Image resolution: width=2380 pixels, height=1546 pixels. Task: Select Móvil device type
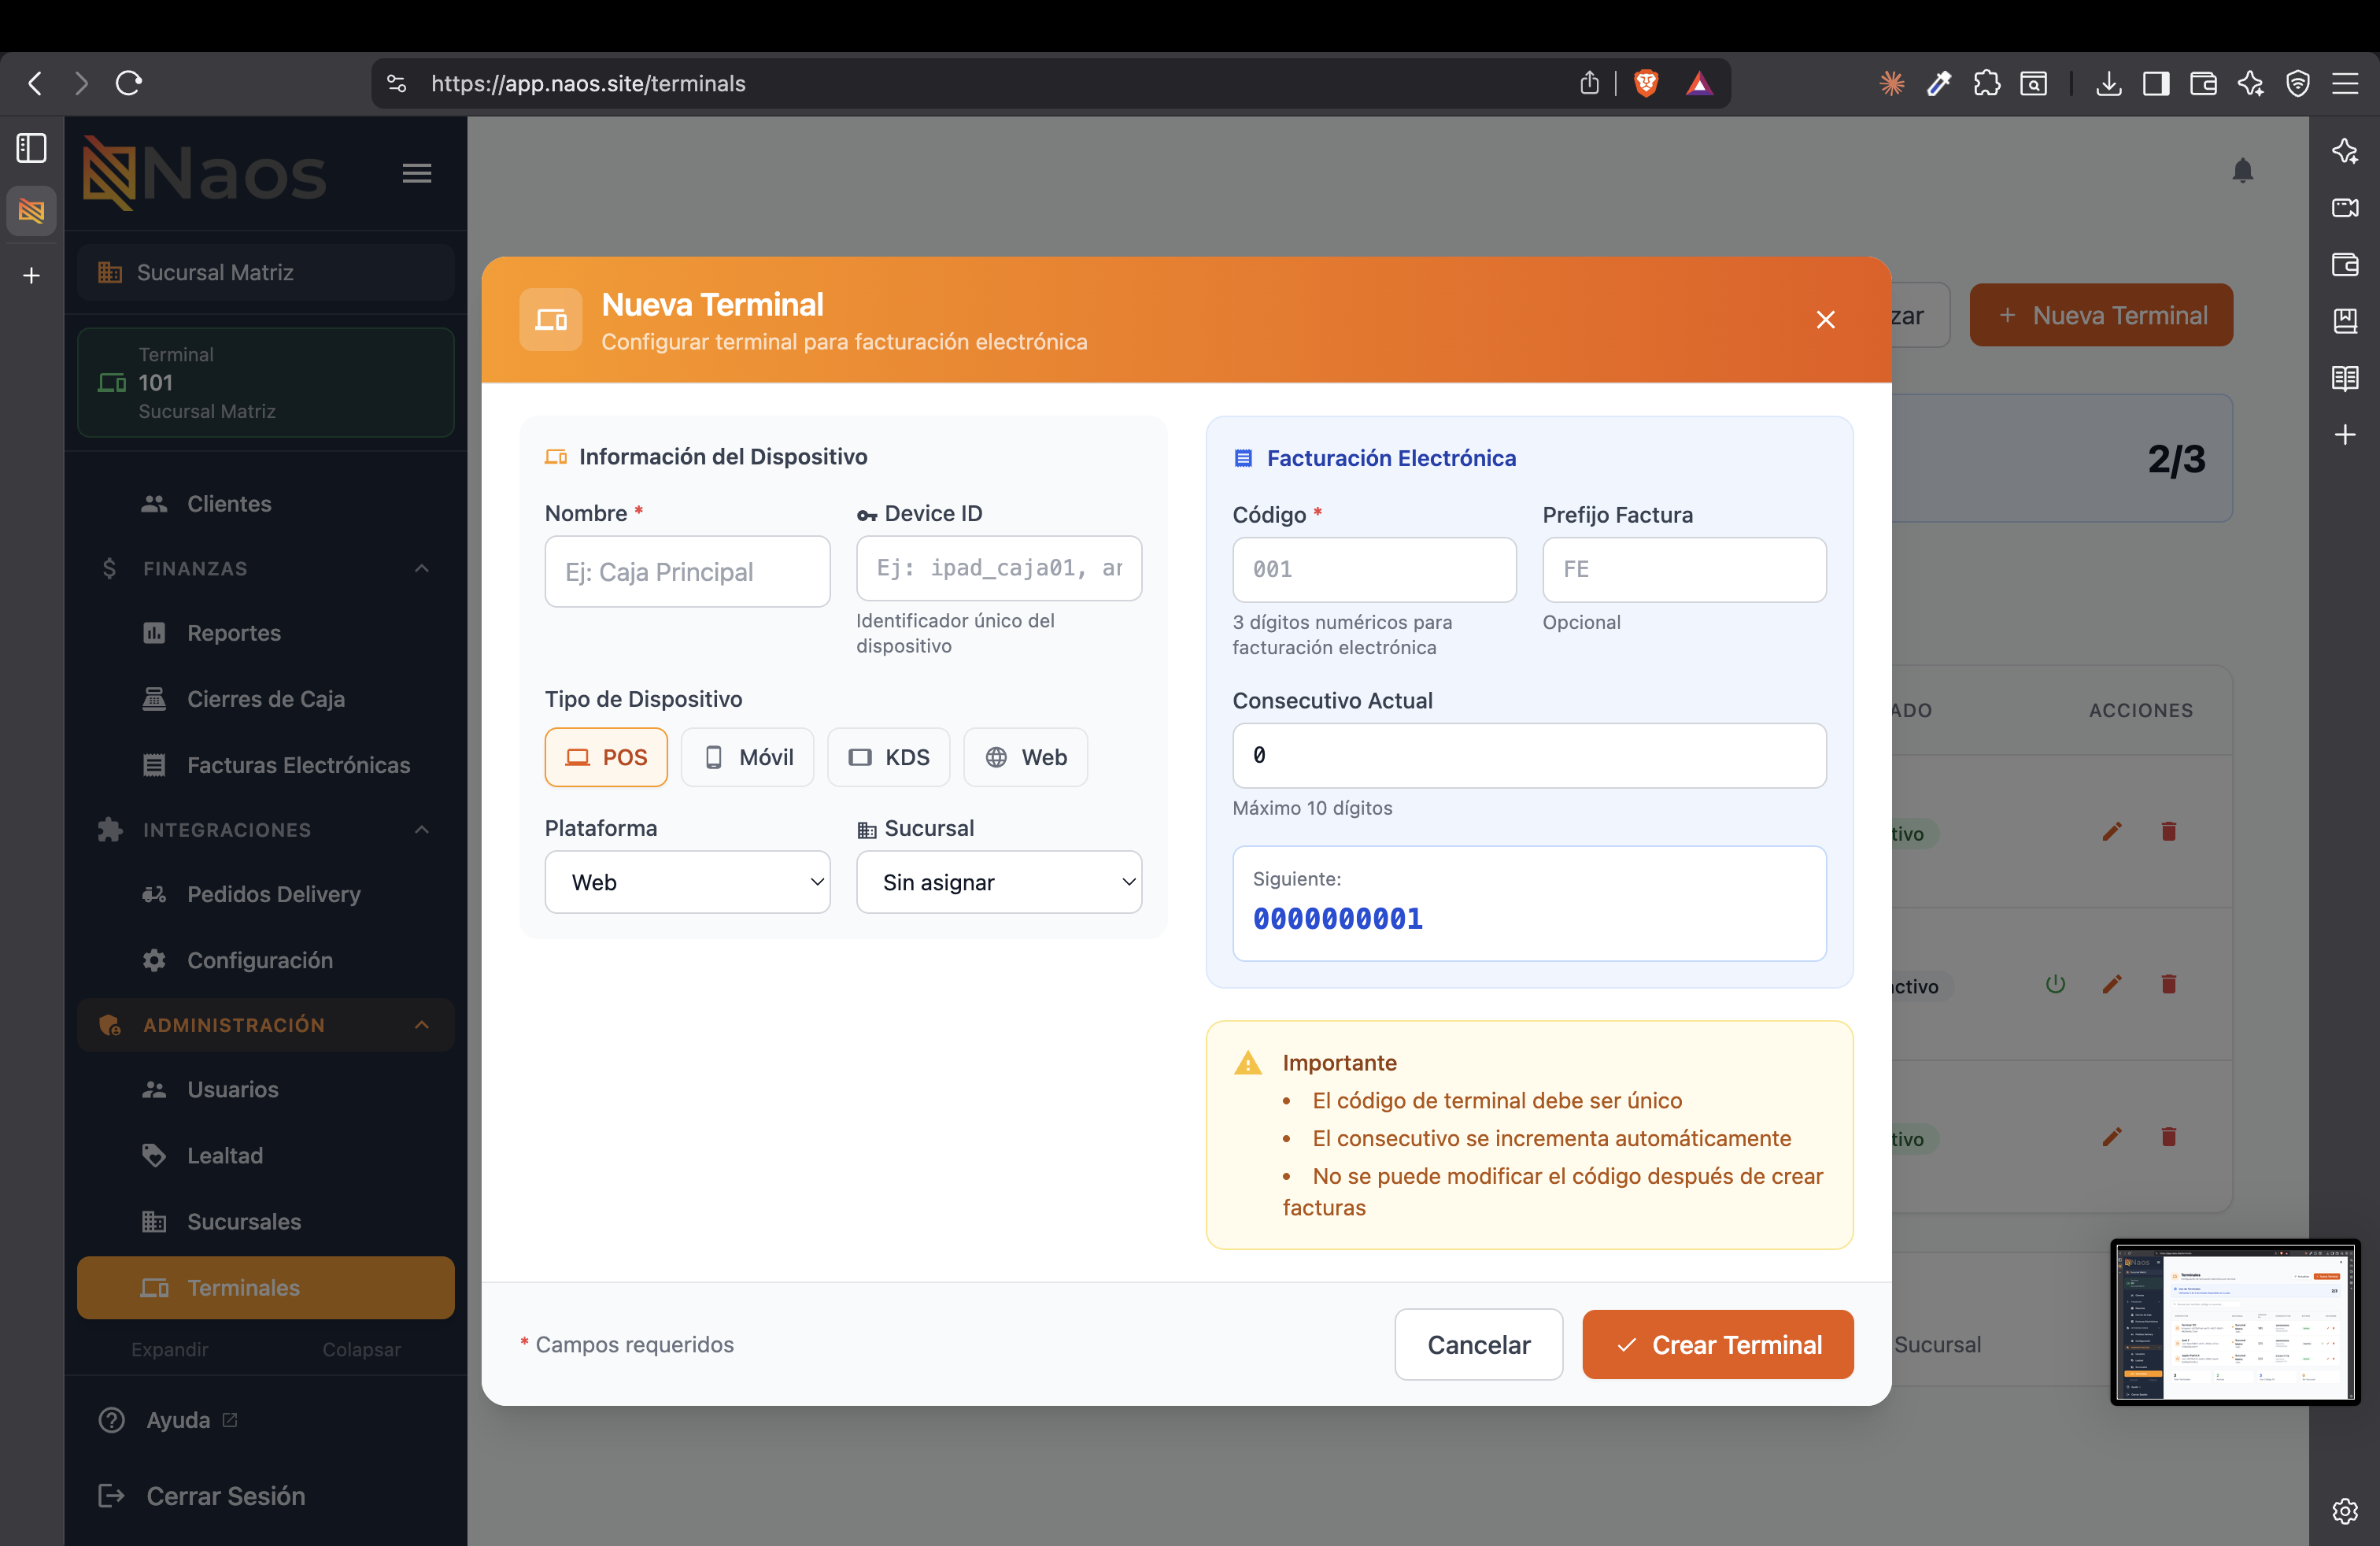(x=747, y=757)
